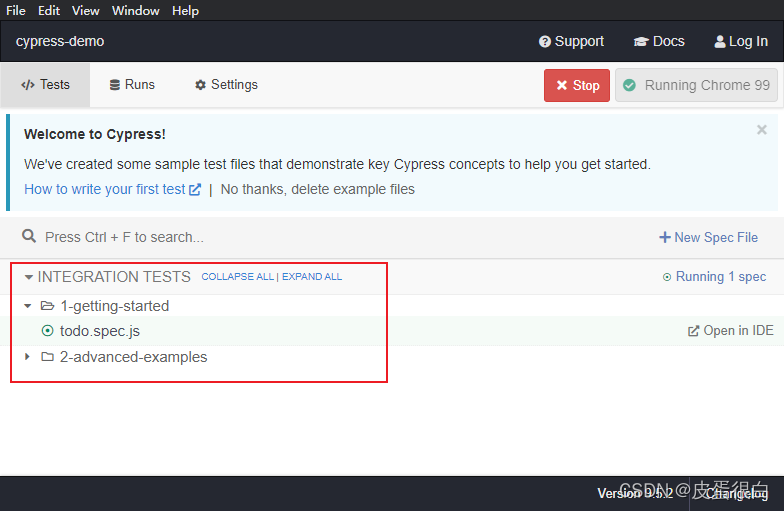Click the cypress-demo project name
Screen dimensions: 784x511
point(60,41)
